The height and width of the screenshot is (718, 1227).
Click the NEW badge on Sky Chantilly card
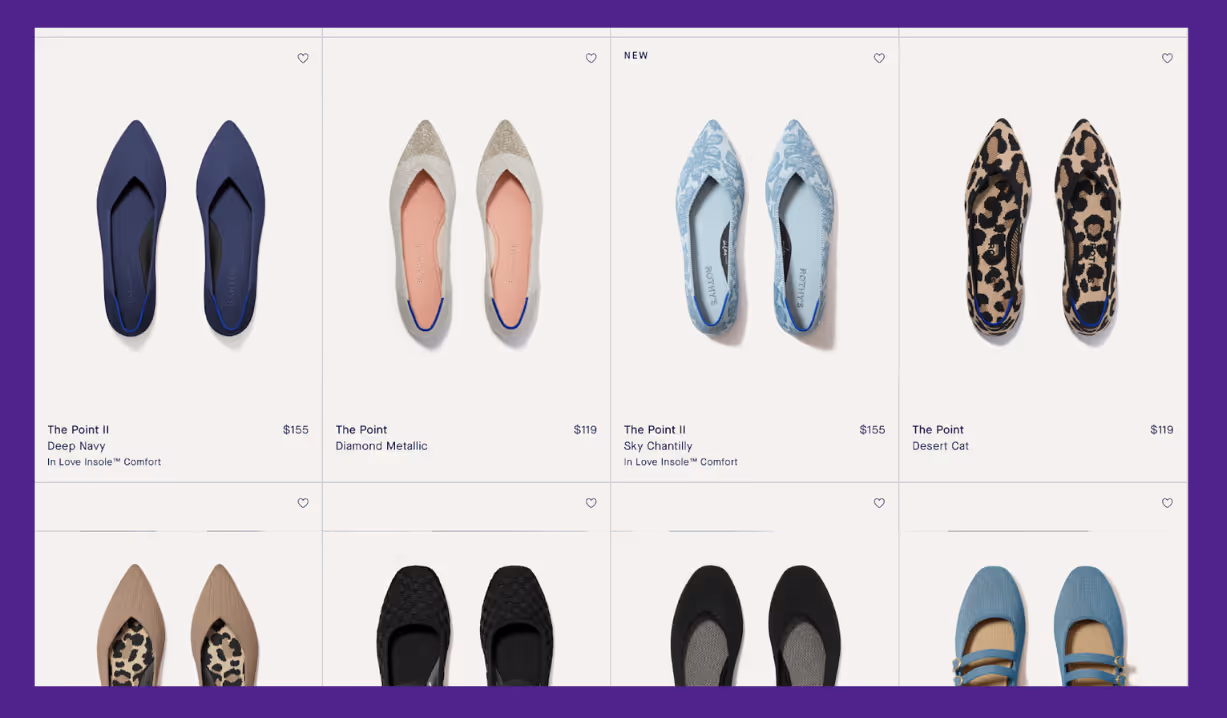coord(636,56)
